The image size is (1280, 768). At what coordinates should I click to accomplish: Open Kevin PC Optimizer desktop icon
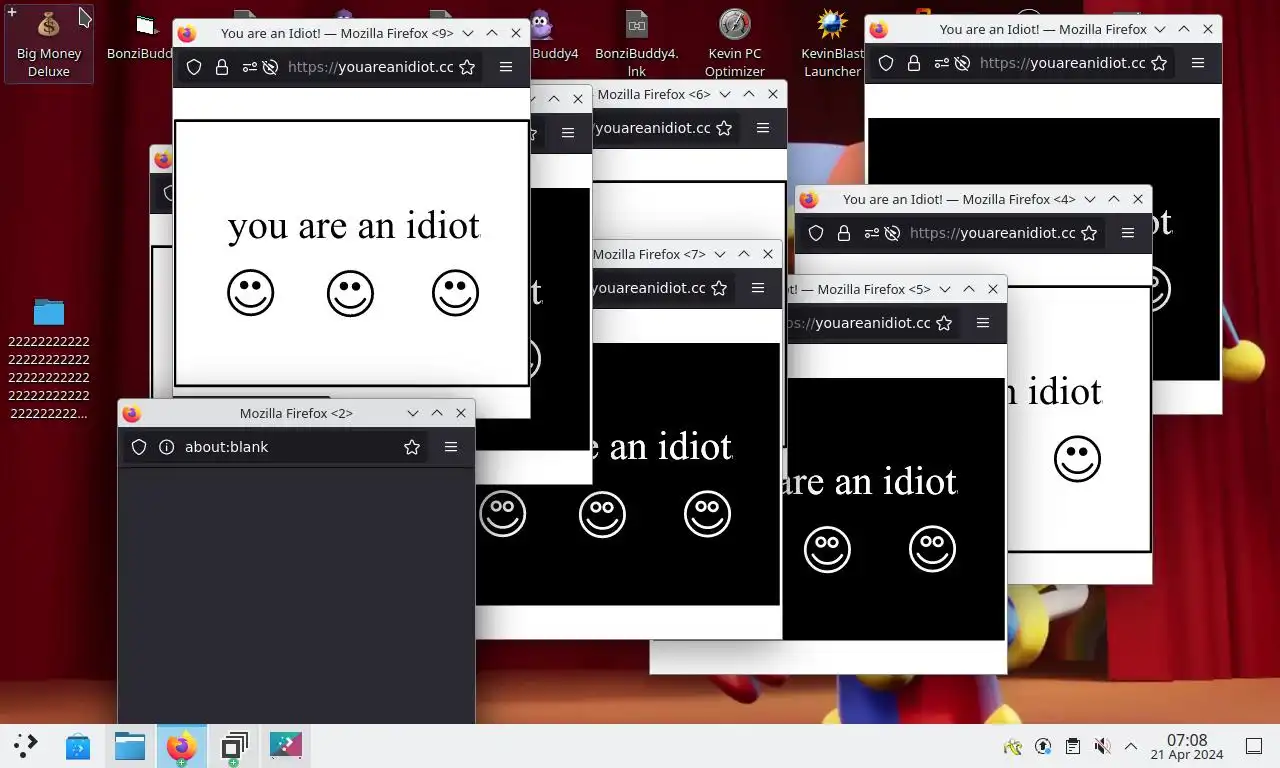click(735, 44)
